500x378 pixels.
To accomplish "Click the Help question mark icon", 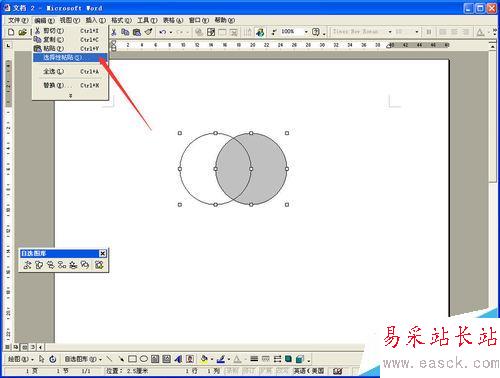I will click(x=315, y=32).
